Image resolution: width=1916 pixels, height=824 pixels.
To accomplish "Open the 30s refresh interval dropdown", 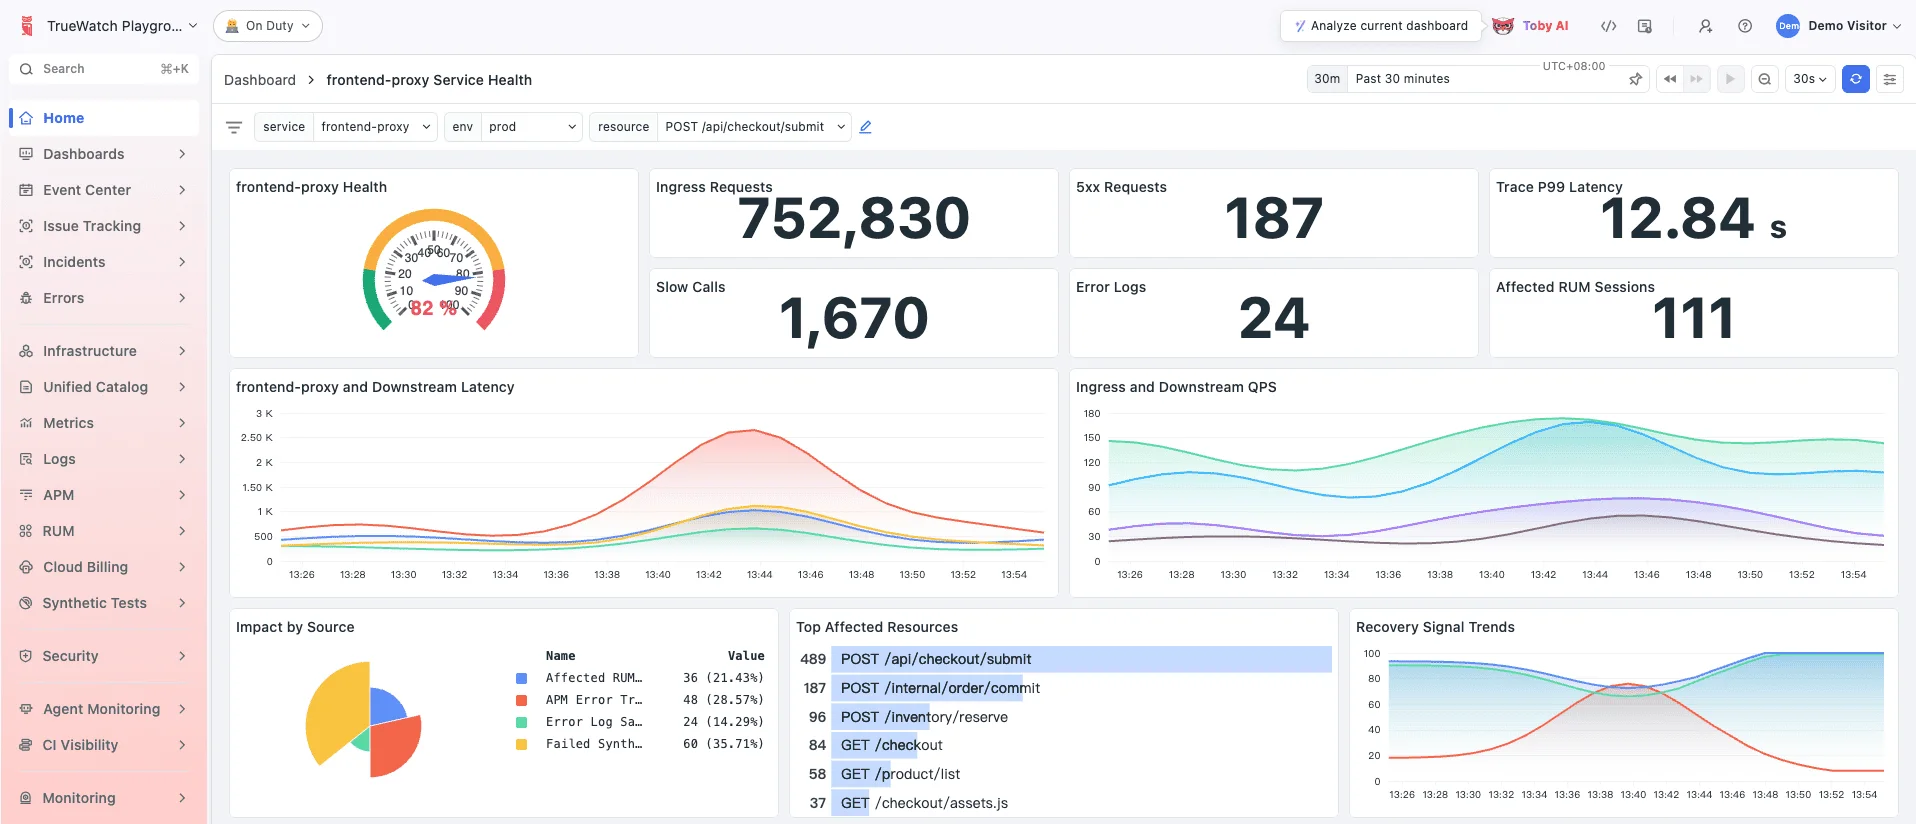I will point(1810,79).
